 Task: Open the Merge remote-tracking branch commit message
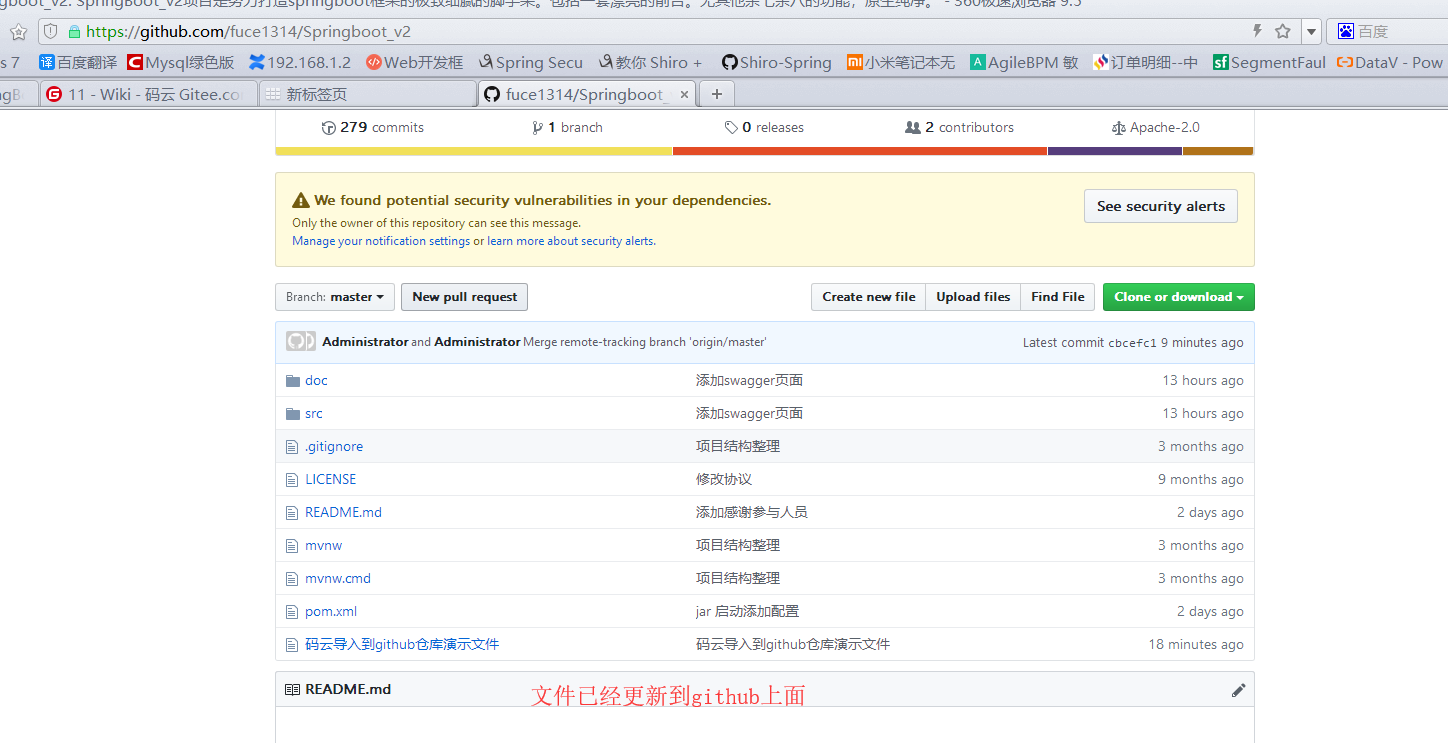[x=645, y=342]
